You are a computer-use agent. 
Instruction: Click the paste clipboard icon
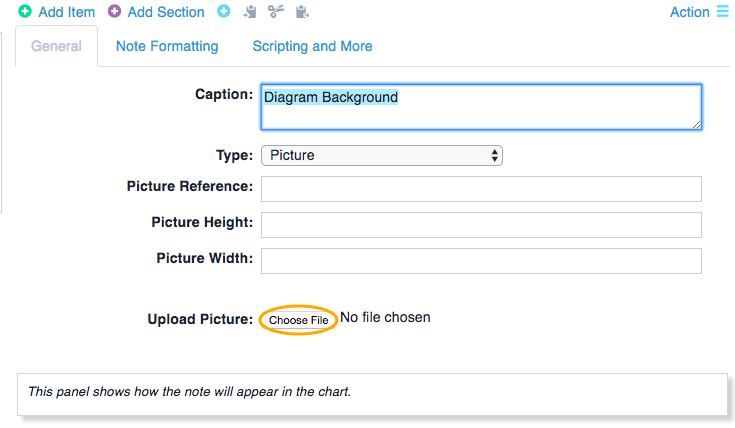click(x=302, y=12)
